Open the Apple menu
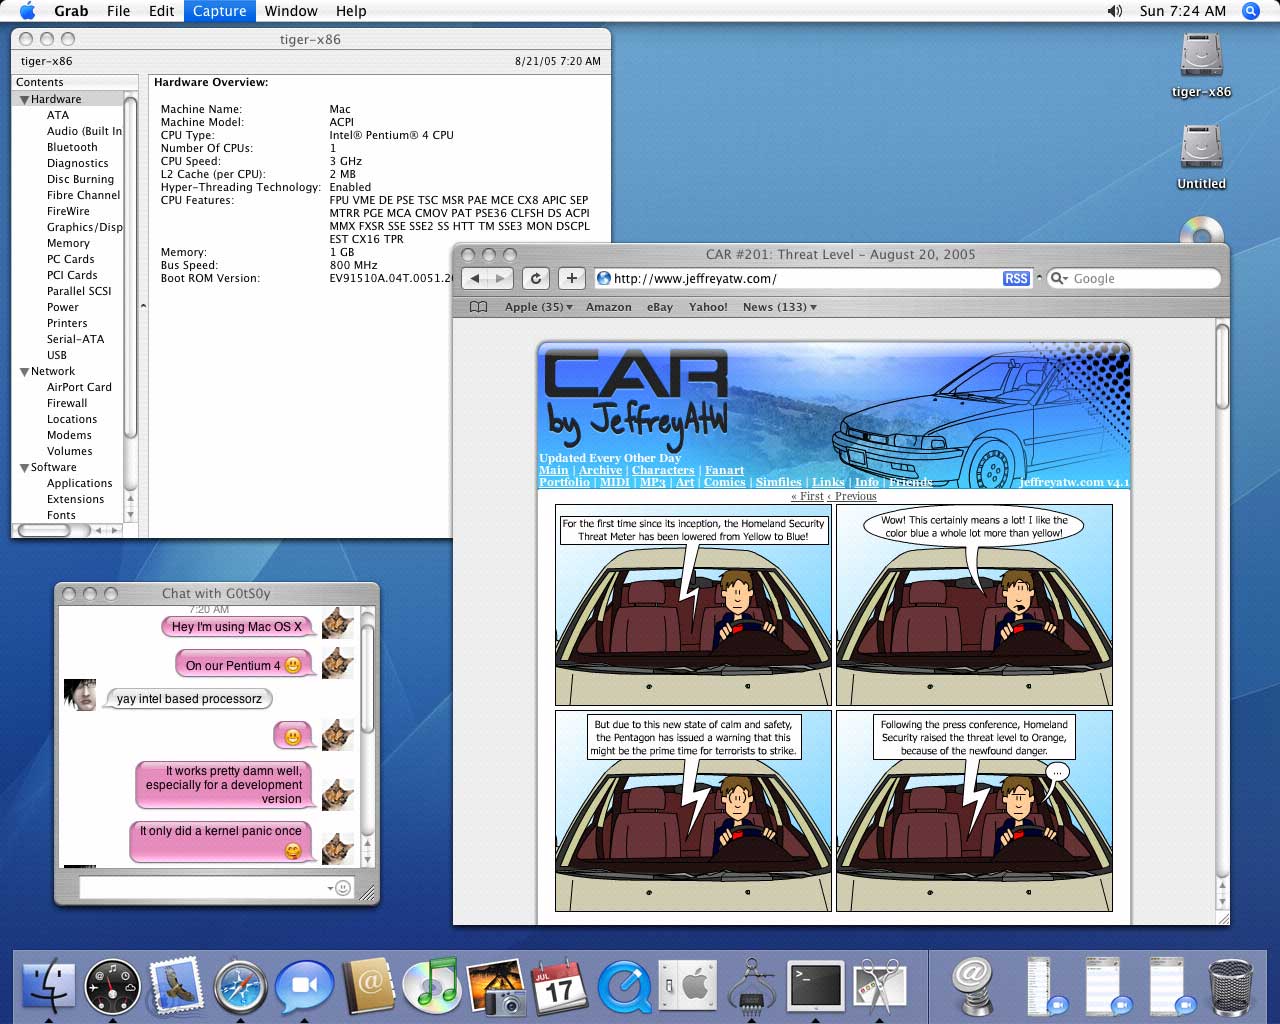This screenshot has height=1024, width=1280. 27,11
